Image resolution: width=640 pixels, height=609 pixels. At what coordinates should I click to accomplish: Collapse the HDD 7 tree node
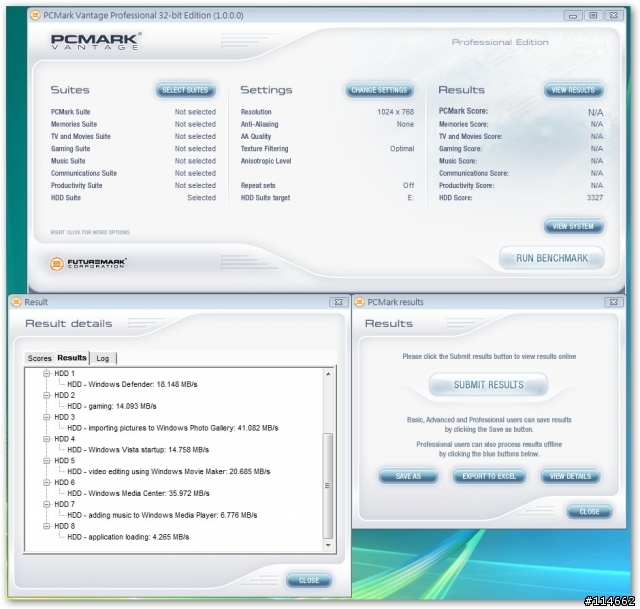click(47, 505)
